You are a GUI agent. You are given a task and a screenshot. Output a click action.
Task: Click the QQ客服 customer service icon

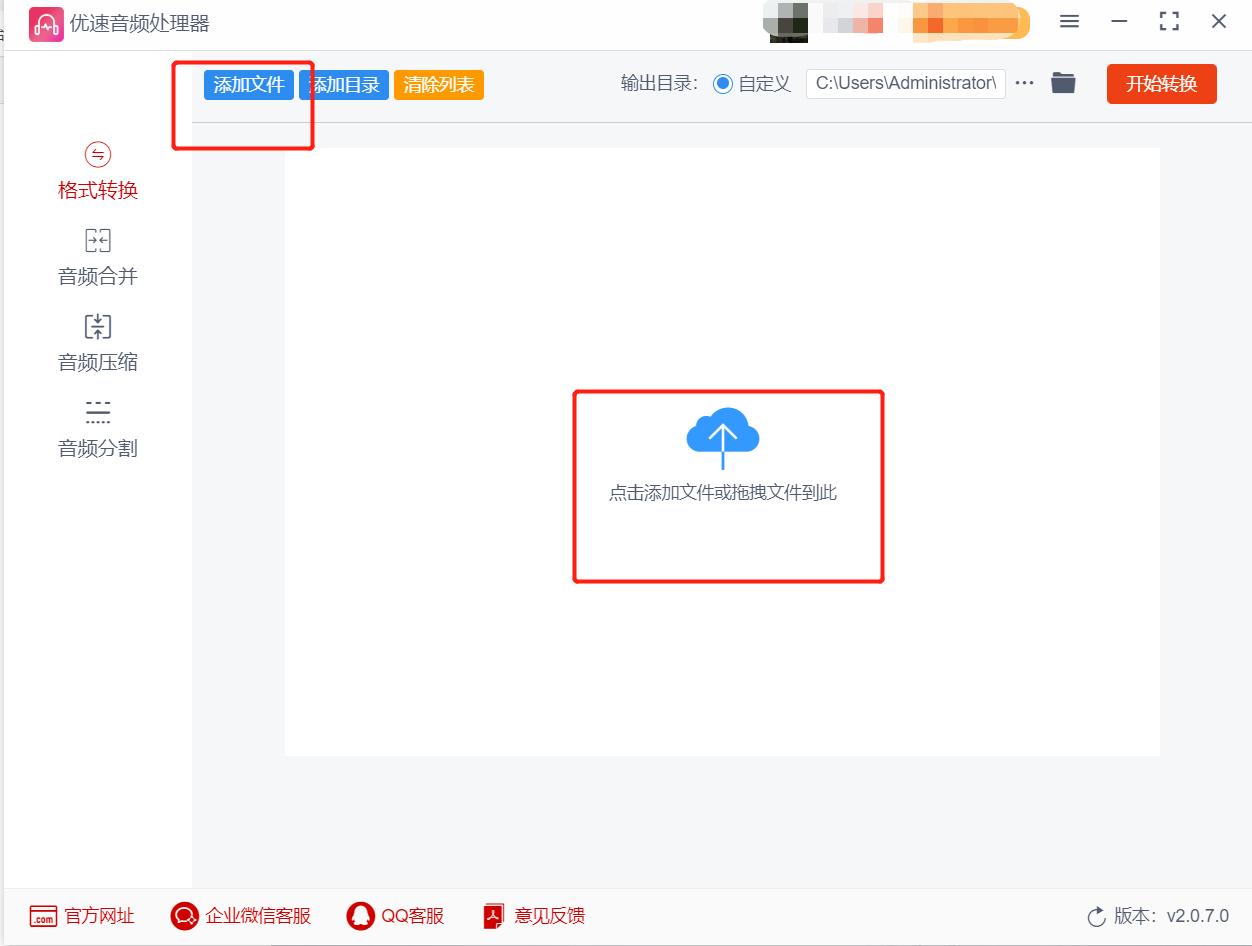pyautogui.click(x=360, y=915)
